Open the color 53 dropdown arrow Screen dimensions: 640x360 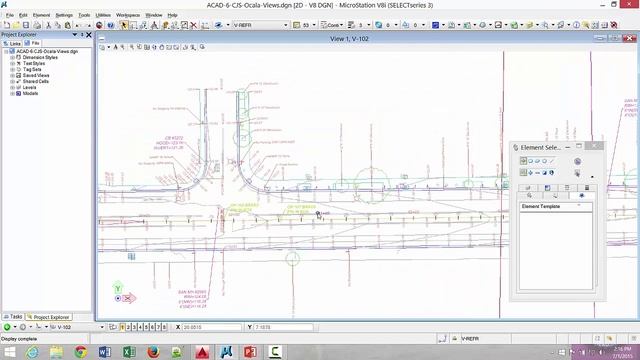click(314, 25)
